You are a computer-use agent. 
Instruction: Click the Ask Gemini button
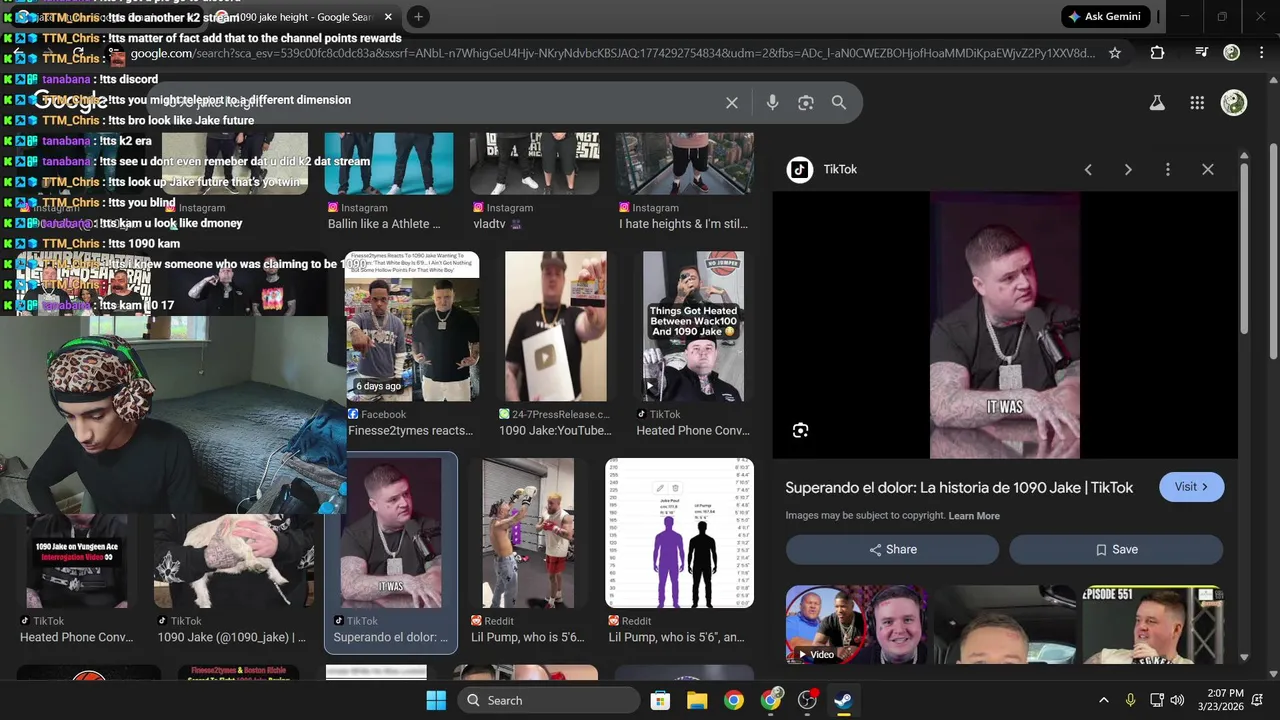pyautogui.click(x=1107, y=17)
